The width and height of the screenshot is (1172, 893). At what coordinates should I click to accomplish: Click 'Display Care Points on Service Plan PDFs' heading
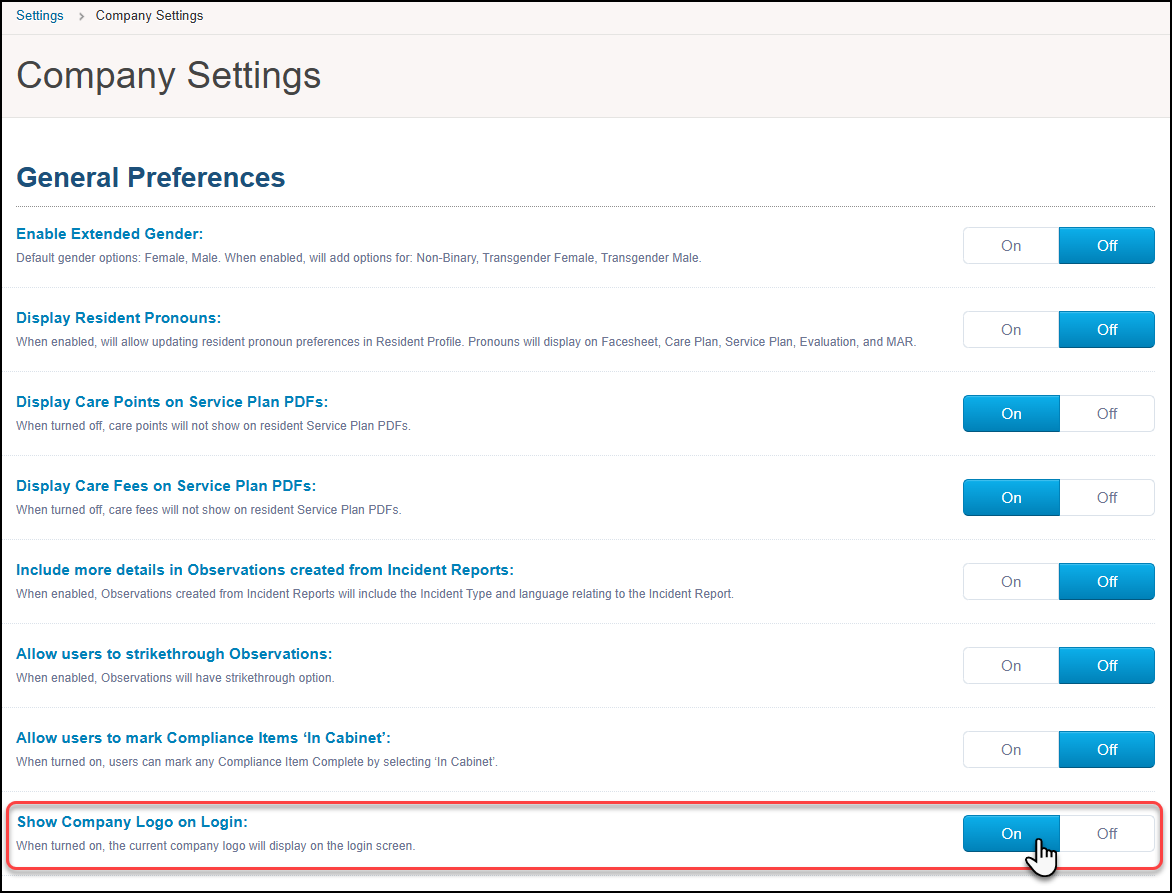click(171, 401)
